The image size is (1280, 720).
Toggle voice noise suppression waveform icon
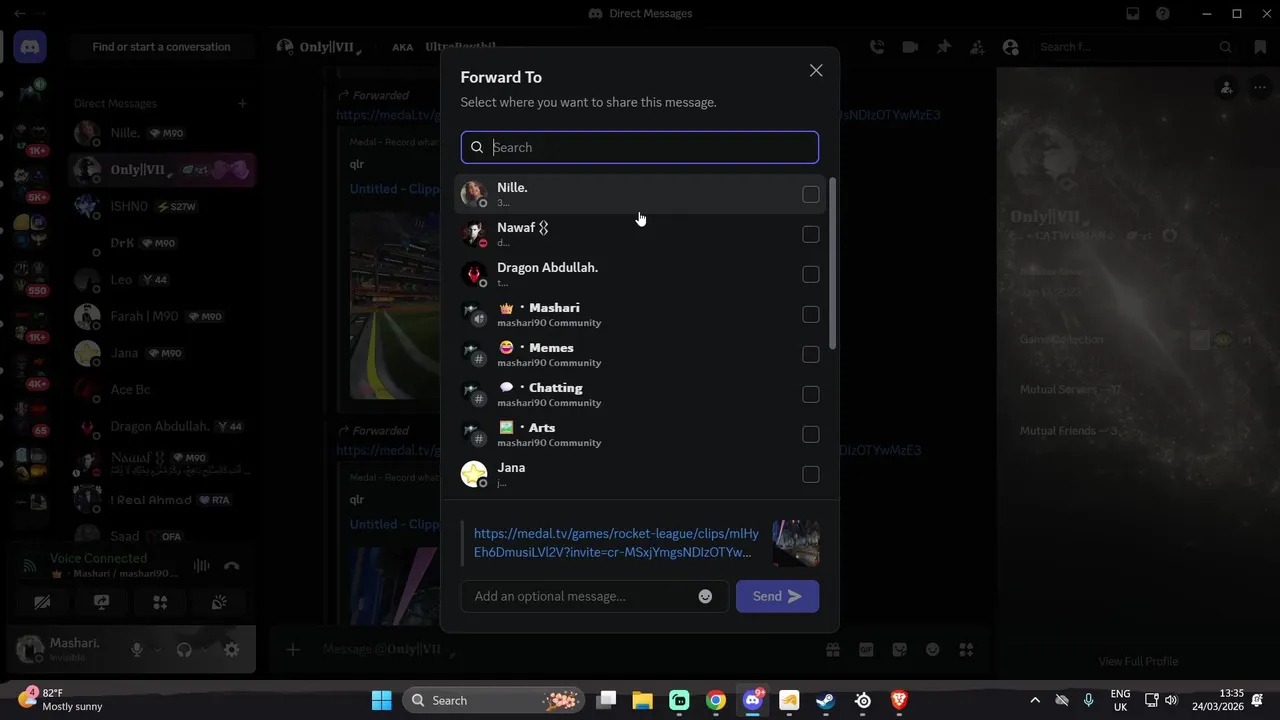(202, 566)
